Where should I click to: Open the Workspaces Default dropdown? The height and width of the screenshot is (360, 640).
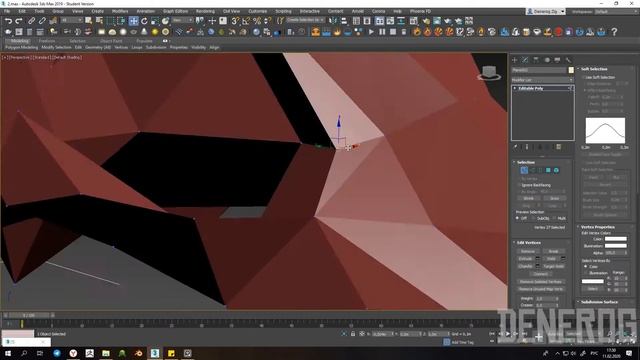click(615, 12)
